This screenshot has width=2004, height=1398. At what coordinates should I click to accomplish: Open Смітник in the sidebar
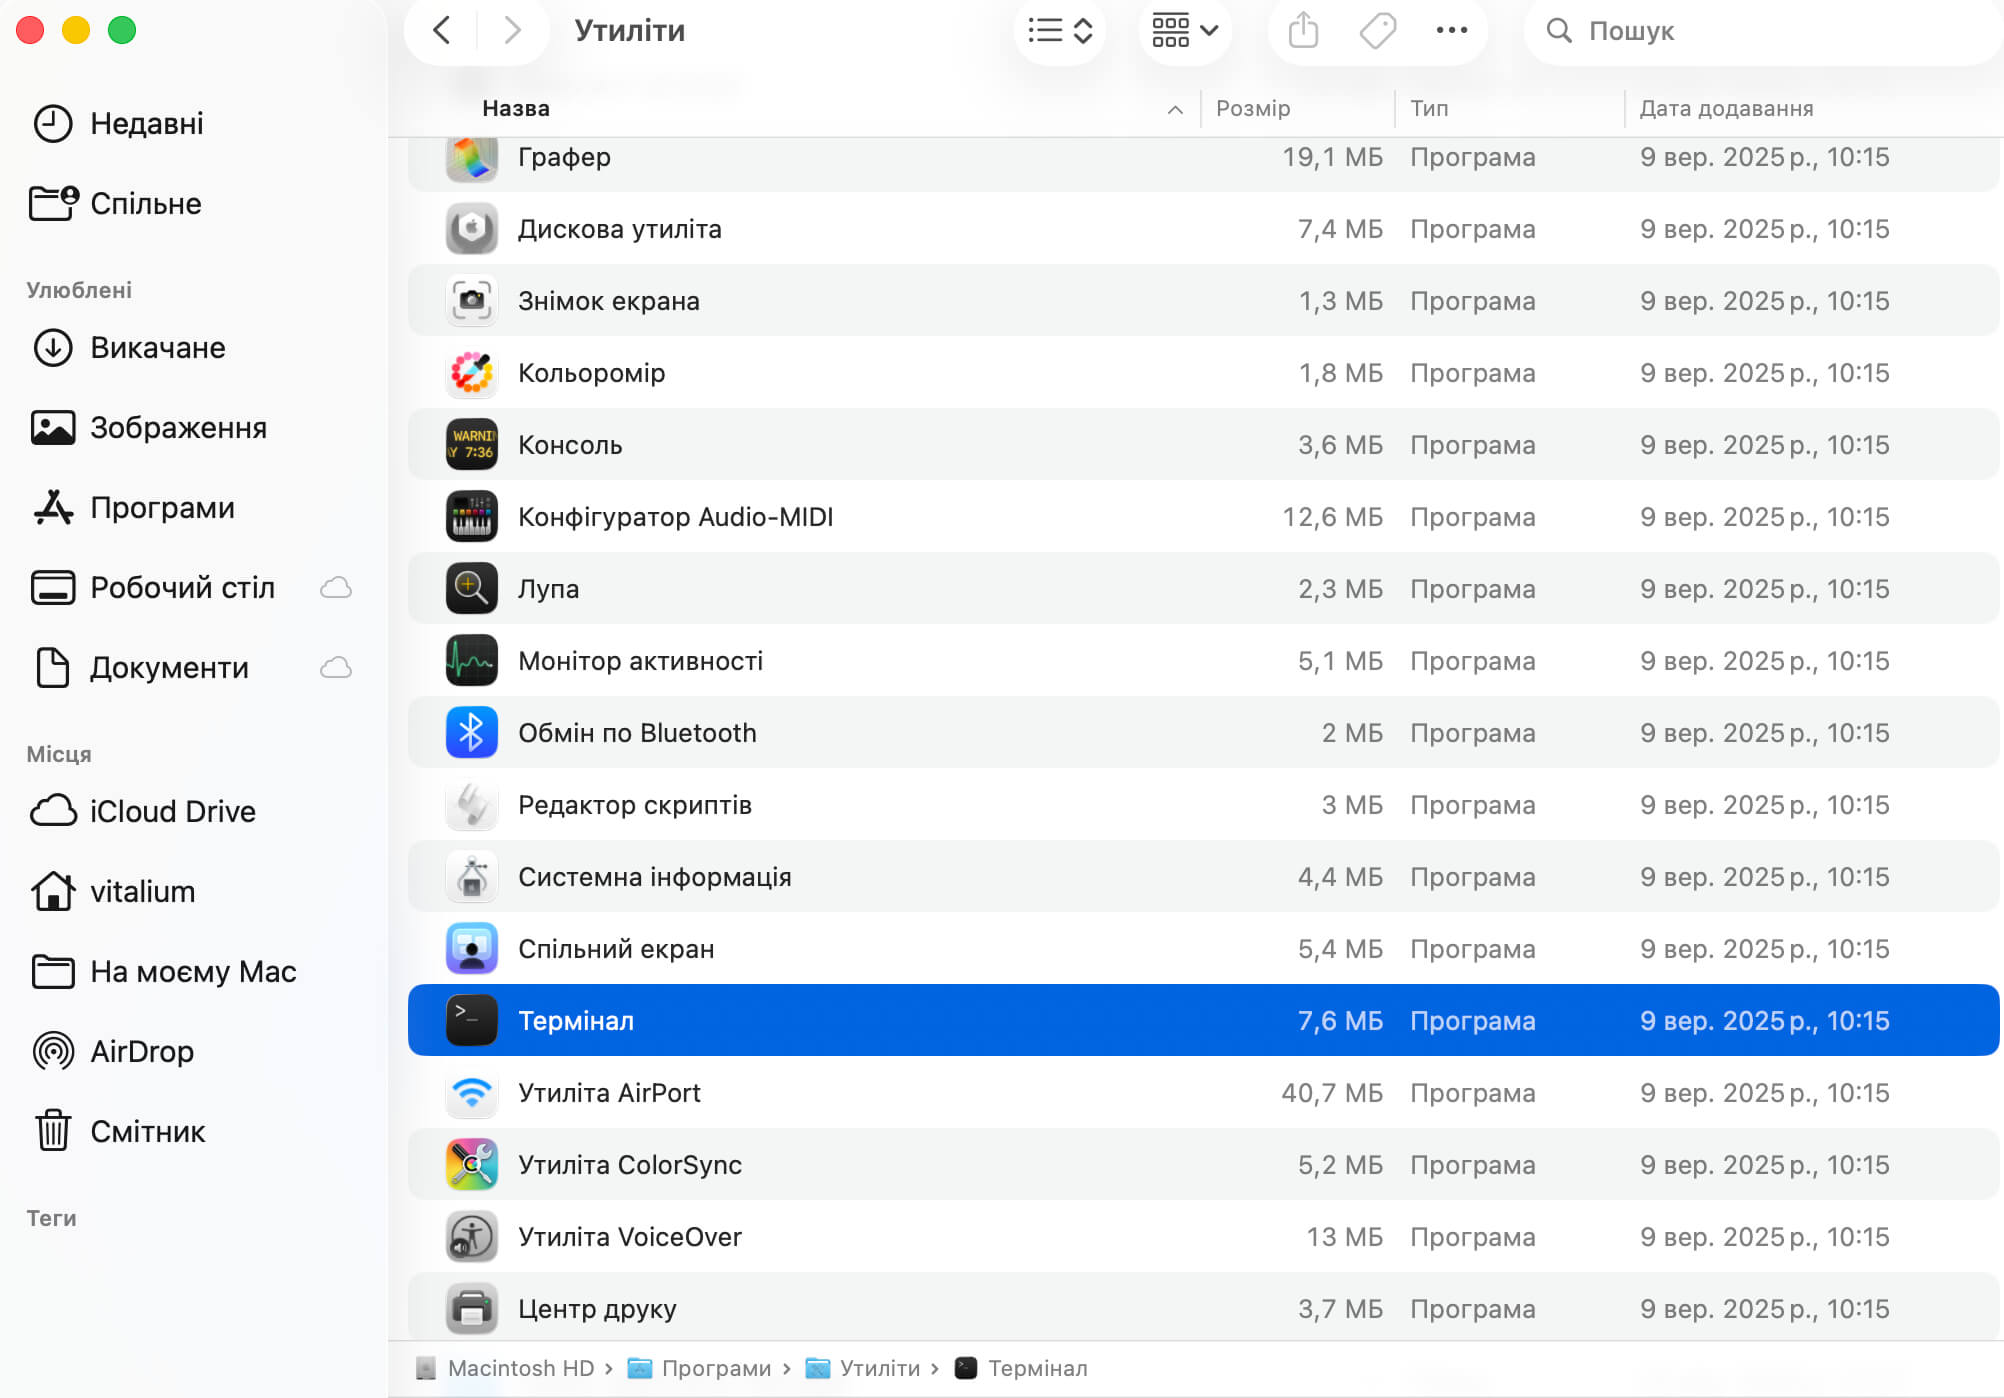tap(120, 1131)
